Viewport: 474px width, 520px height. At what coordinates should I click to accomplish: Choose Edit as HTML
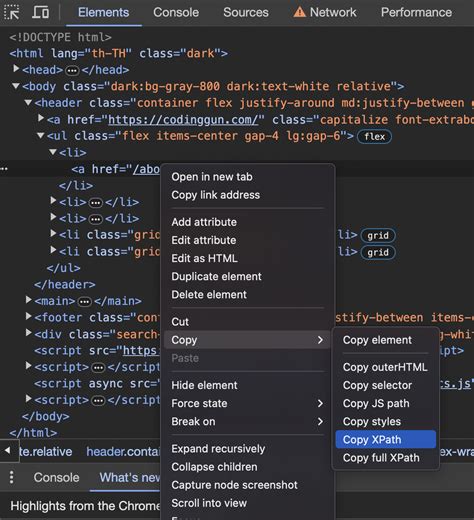[248, 258]
